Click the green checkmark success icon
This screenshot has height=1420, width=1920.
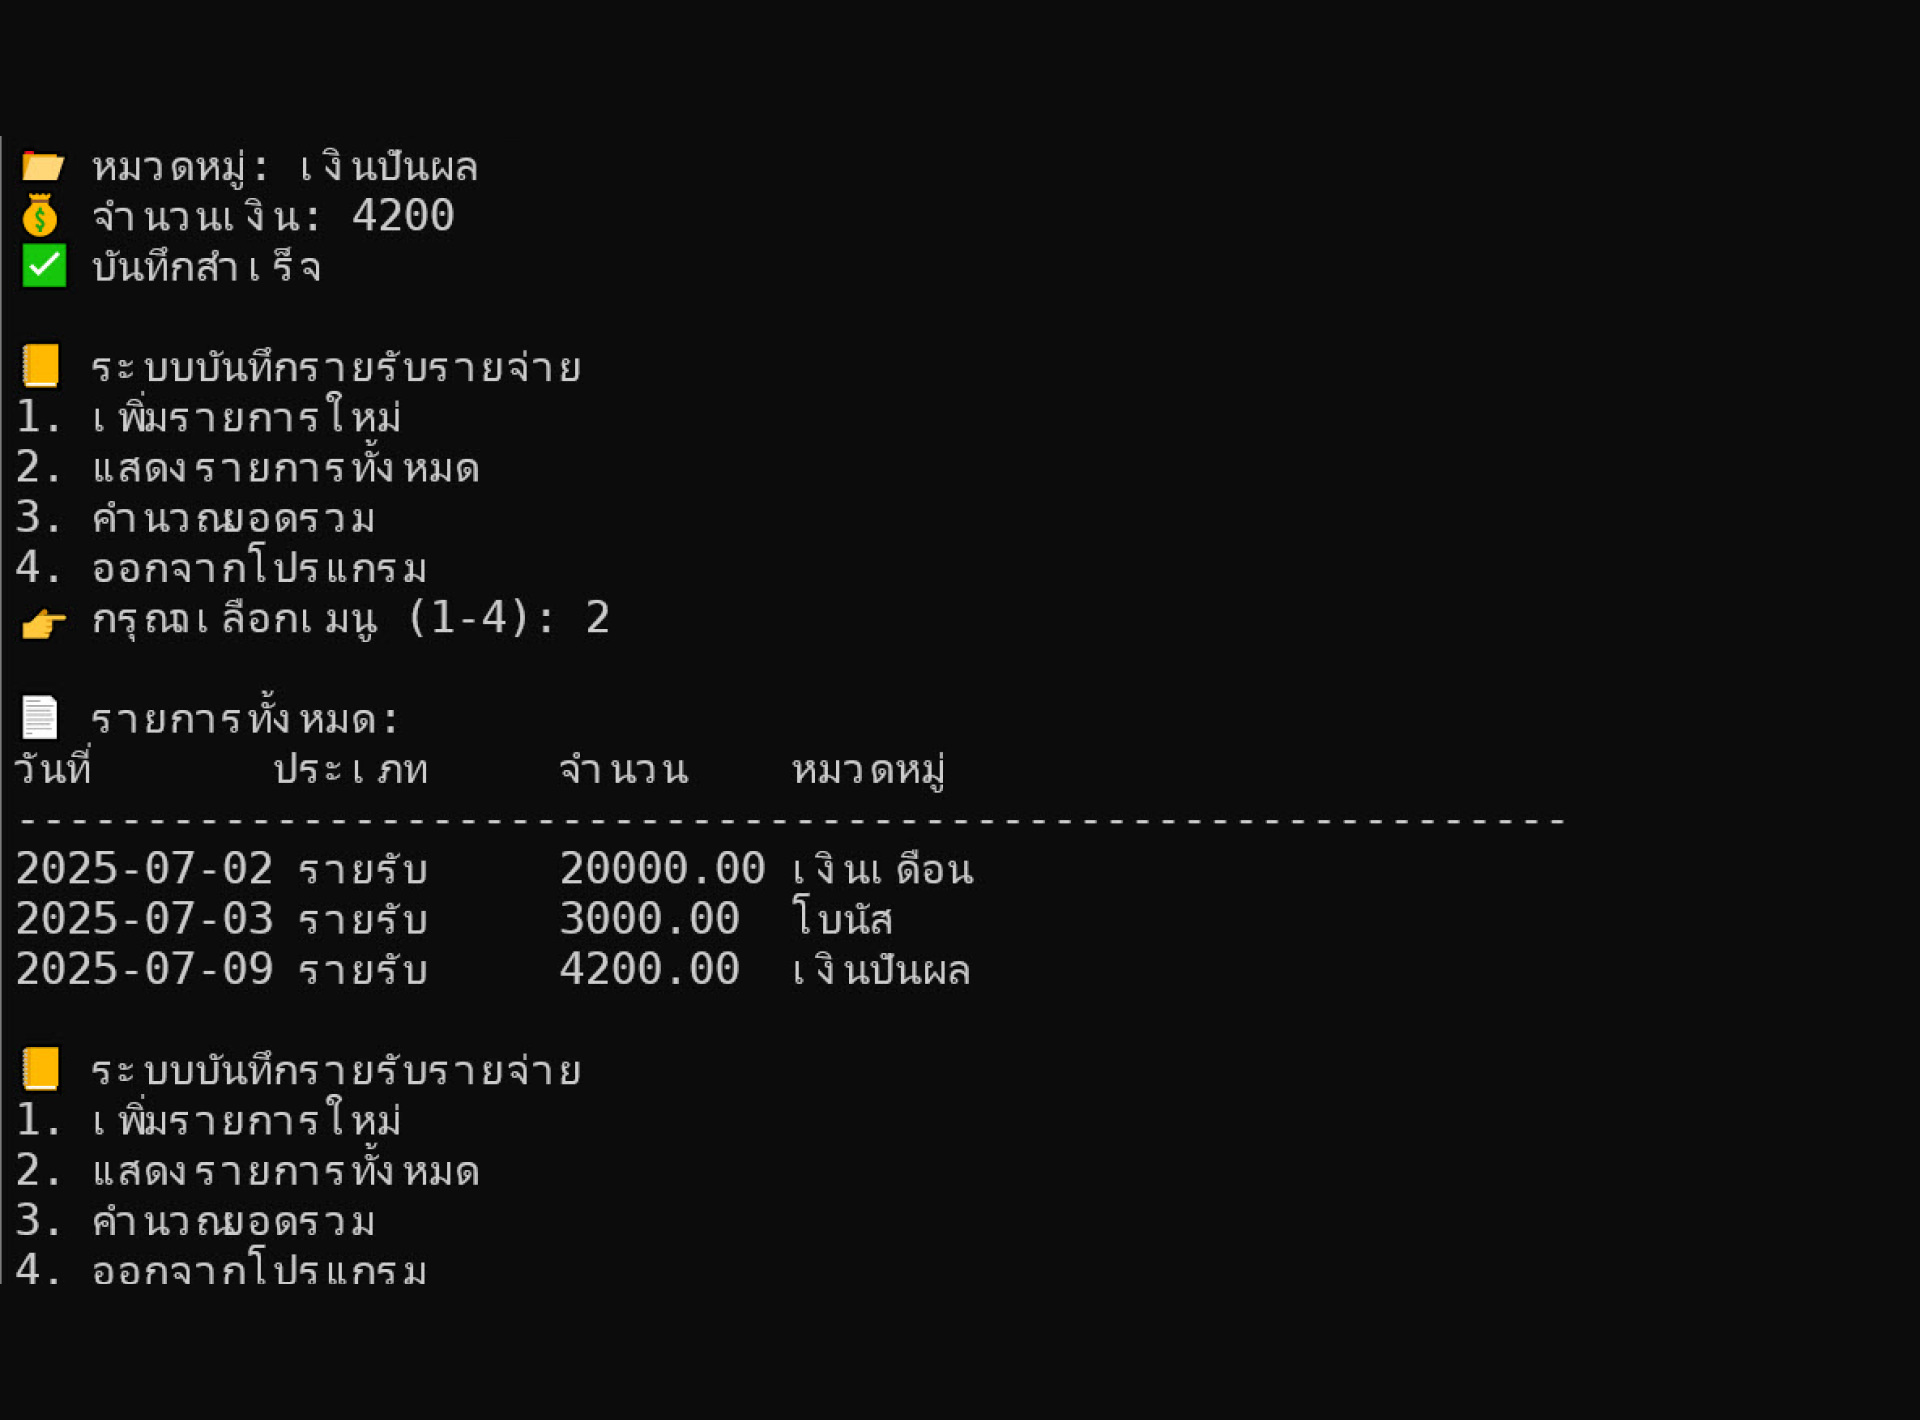click(x=44, y=266)
